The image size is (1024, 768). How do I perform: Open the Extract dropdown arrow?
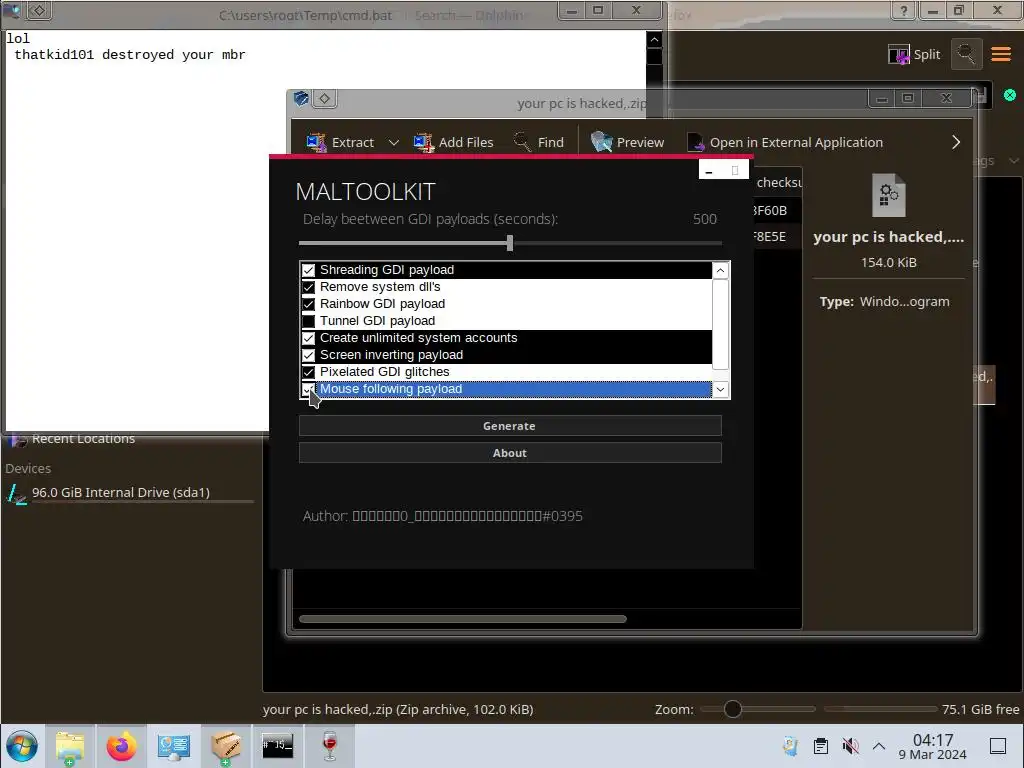[x=394, y=142]
